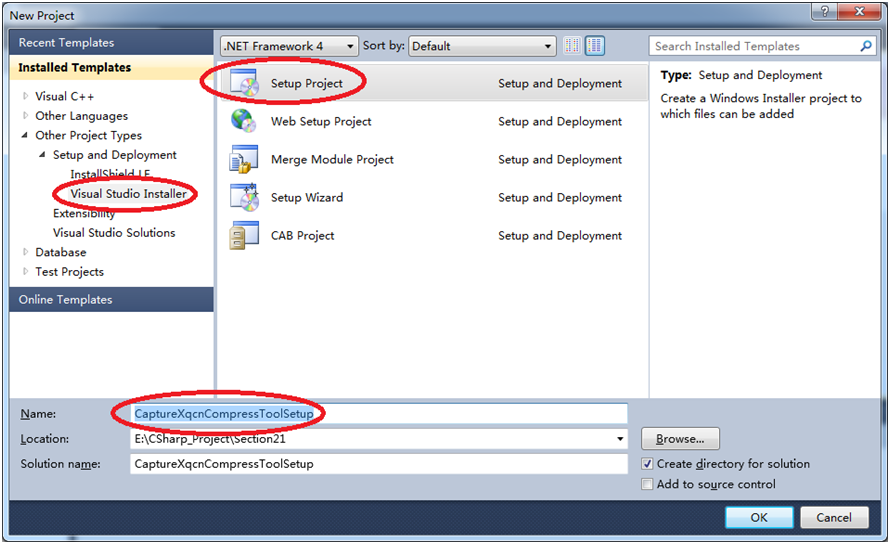
Task: Collapse the Other Project Types node
Action: pyautogui.click(x=24, y=135)
